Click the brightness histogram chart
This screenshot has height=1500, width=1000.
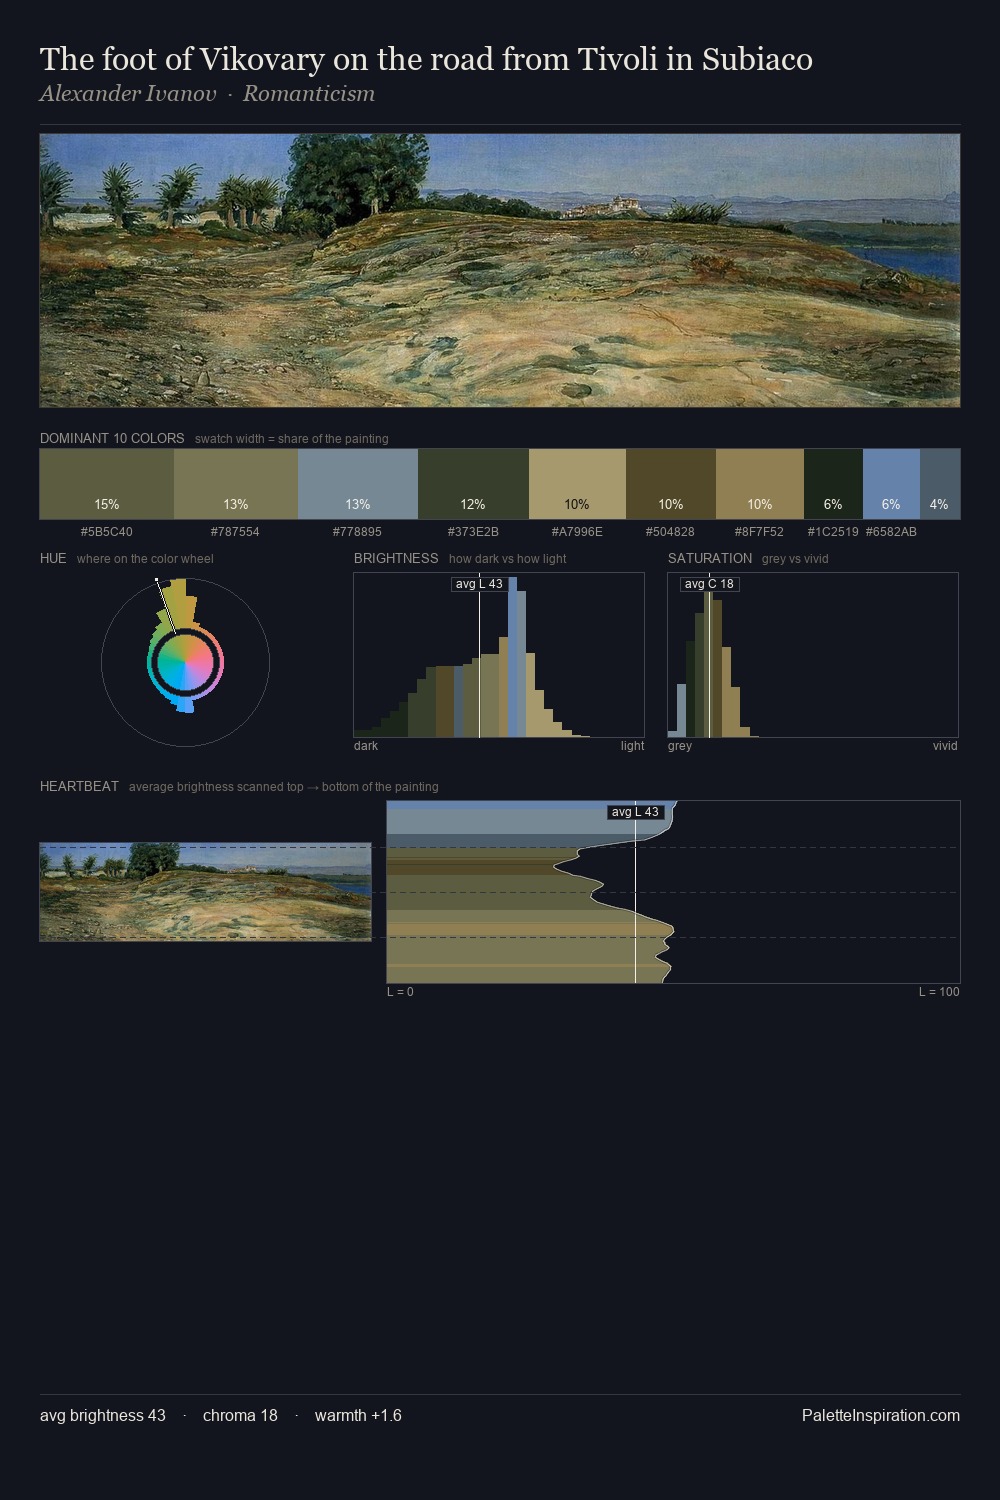click(499, 655)
